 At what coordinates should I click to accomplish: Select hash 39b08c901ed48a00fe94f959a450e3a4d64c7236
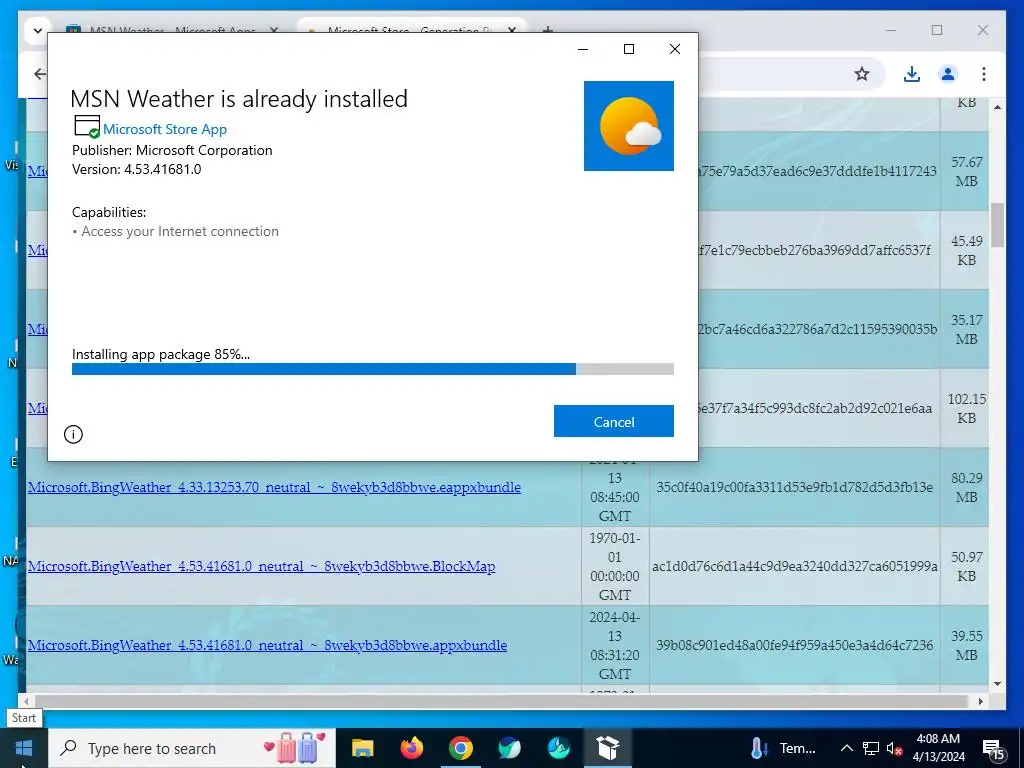pyautogui.click(x=794, y=645)
